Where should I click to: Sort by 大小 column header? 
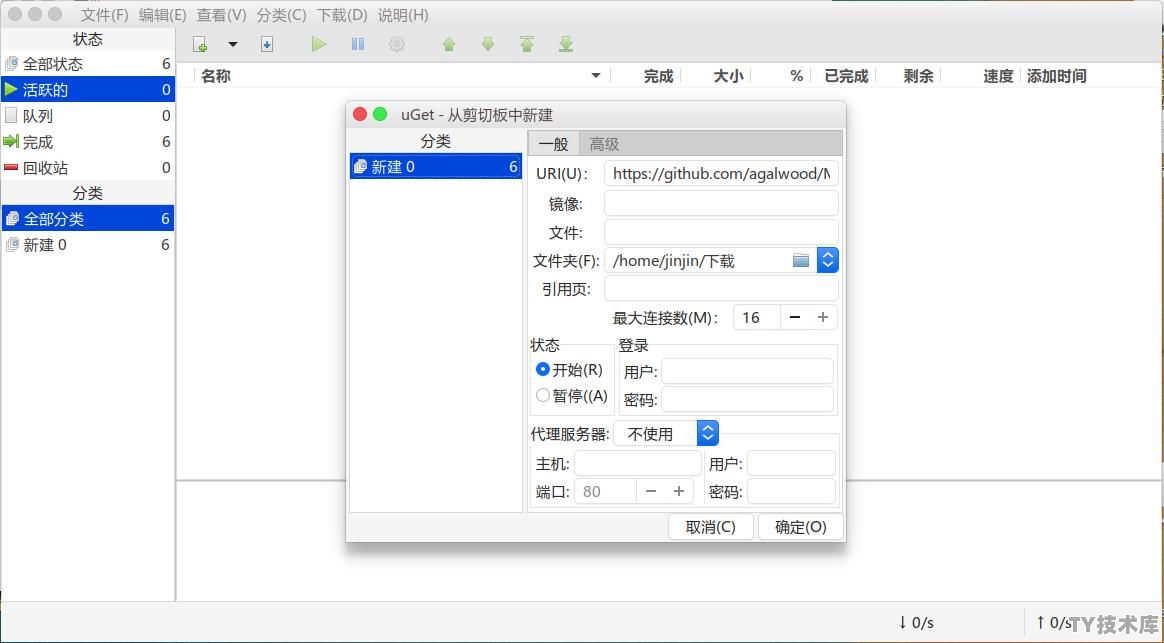[728, 76]
